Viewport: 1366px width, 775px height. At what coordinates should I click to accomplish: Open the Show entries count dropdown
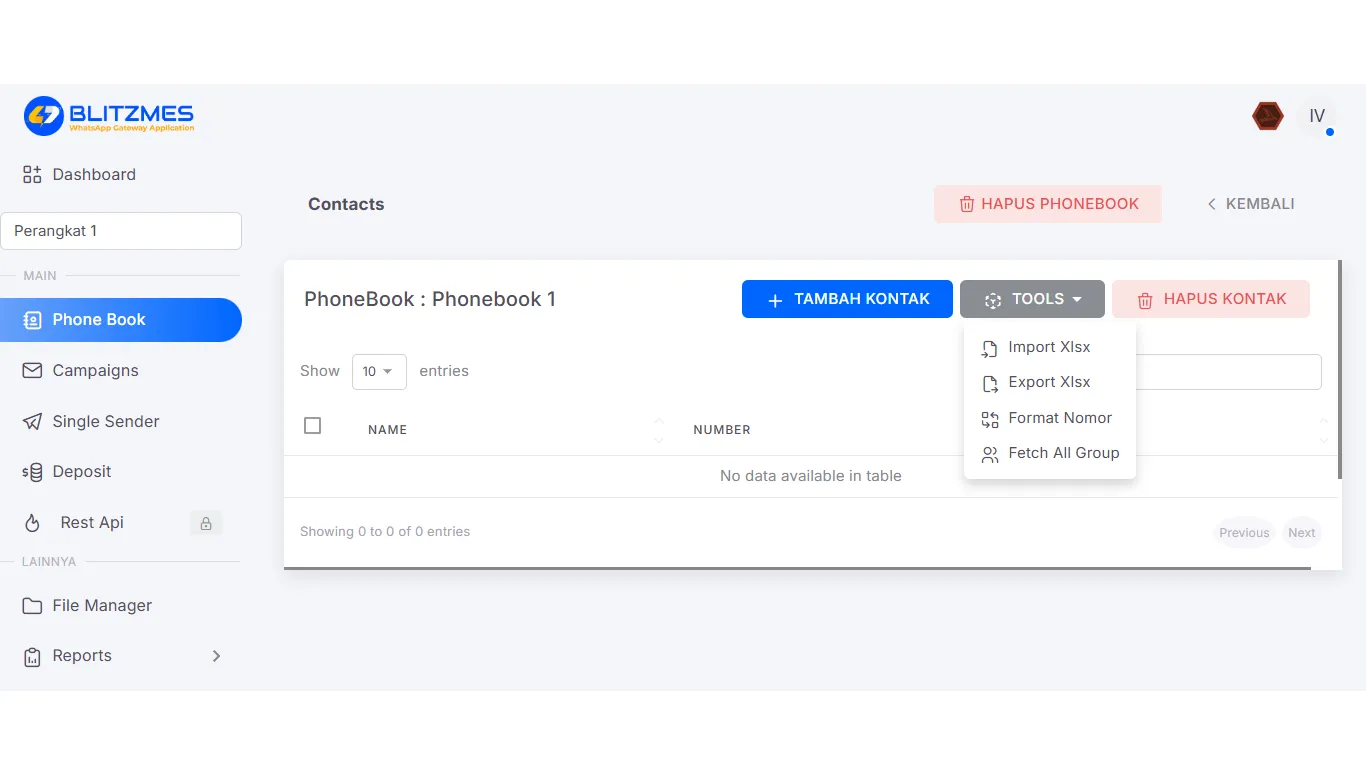(x=379, y=371)
